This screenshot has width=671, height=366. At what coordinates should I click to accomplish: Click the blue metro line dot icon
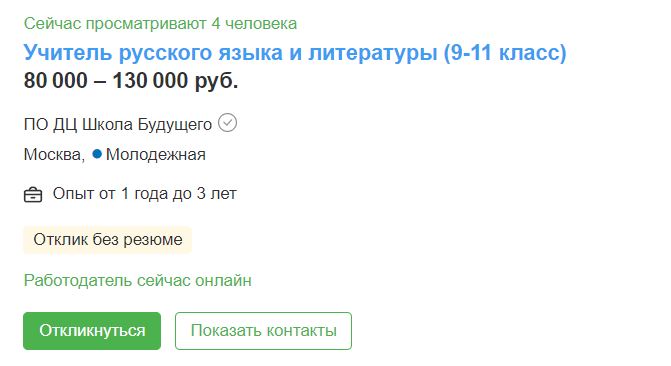tap(97, 154)
